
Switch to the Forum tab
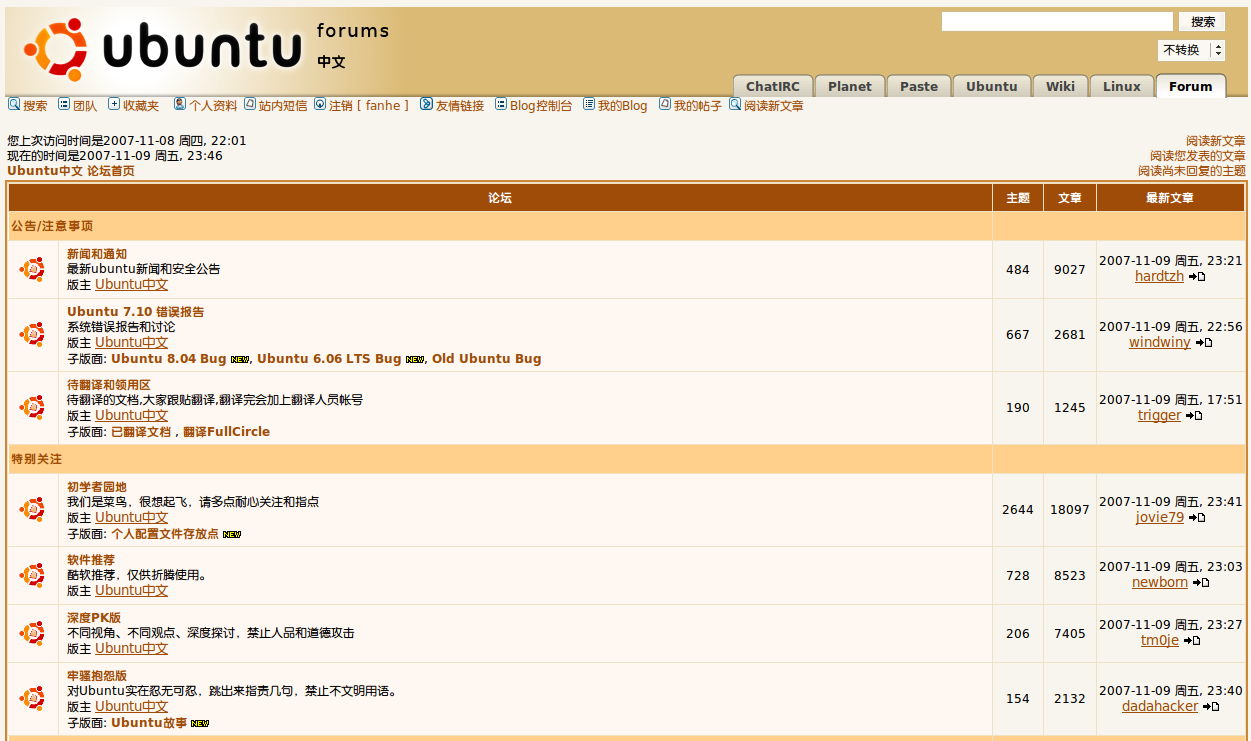pos(1191,87)
